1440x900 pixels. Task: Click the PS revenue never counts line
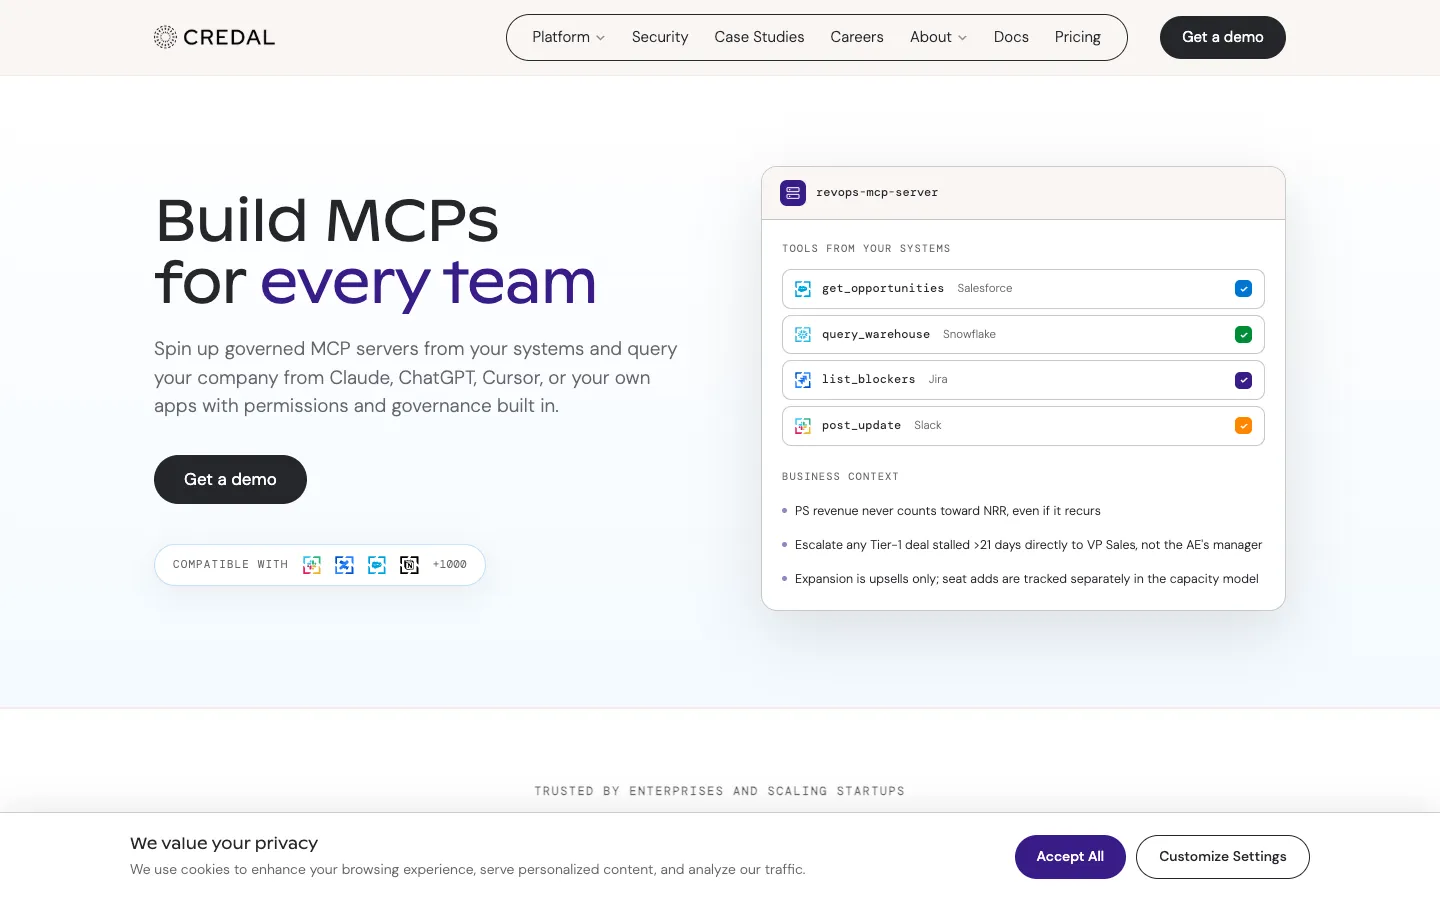947,511
